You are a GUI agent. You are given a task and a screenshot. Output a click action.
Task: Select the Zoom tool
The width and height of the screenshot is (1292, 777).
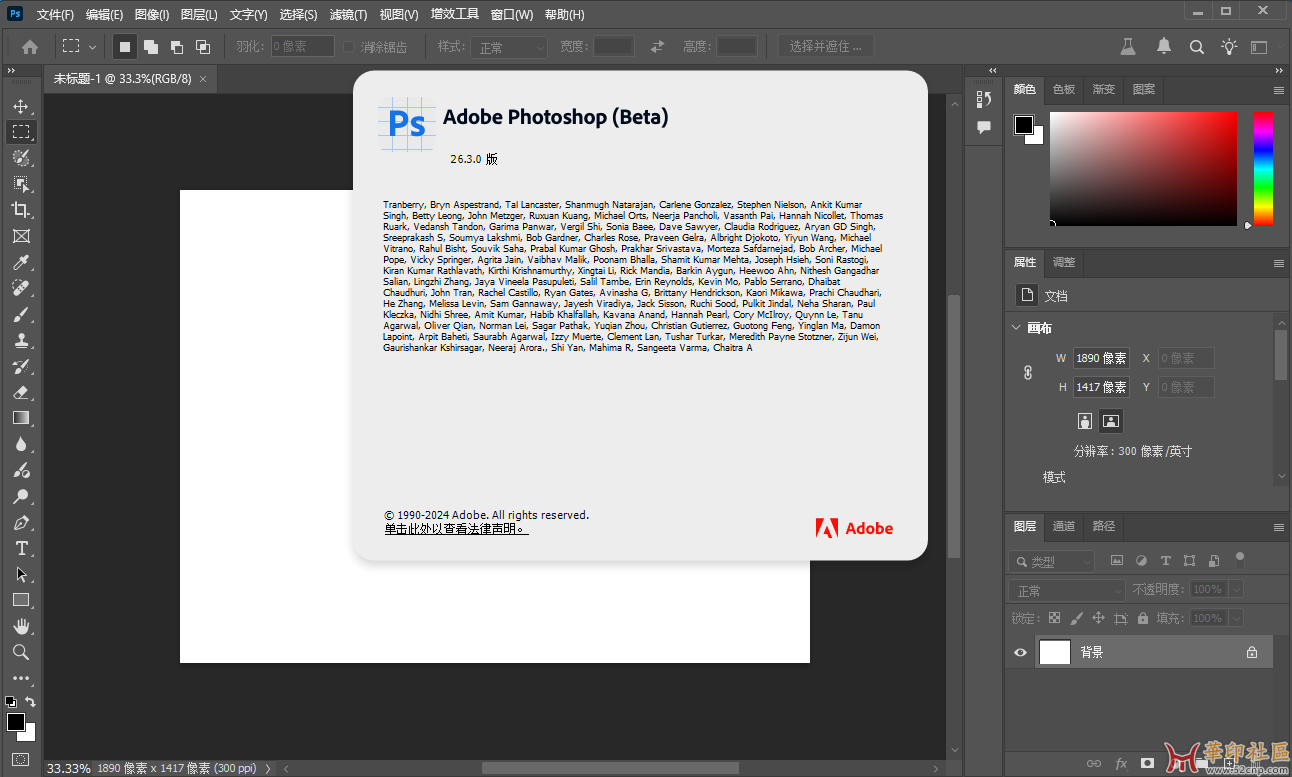pos(21,652)
